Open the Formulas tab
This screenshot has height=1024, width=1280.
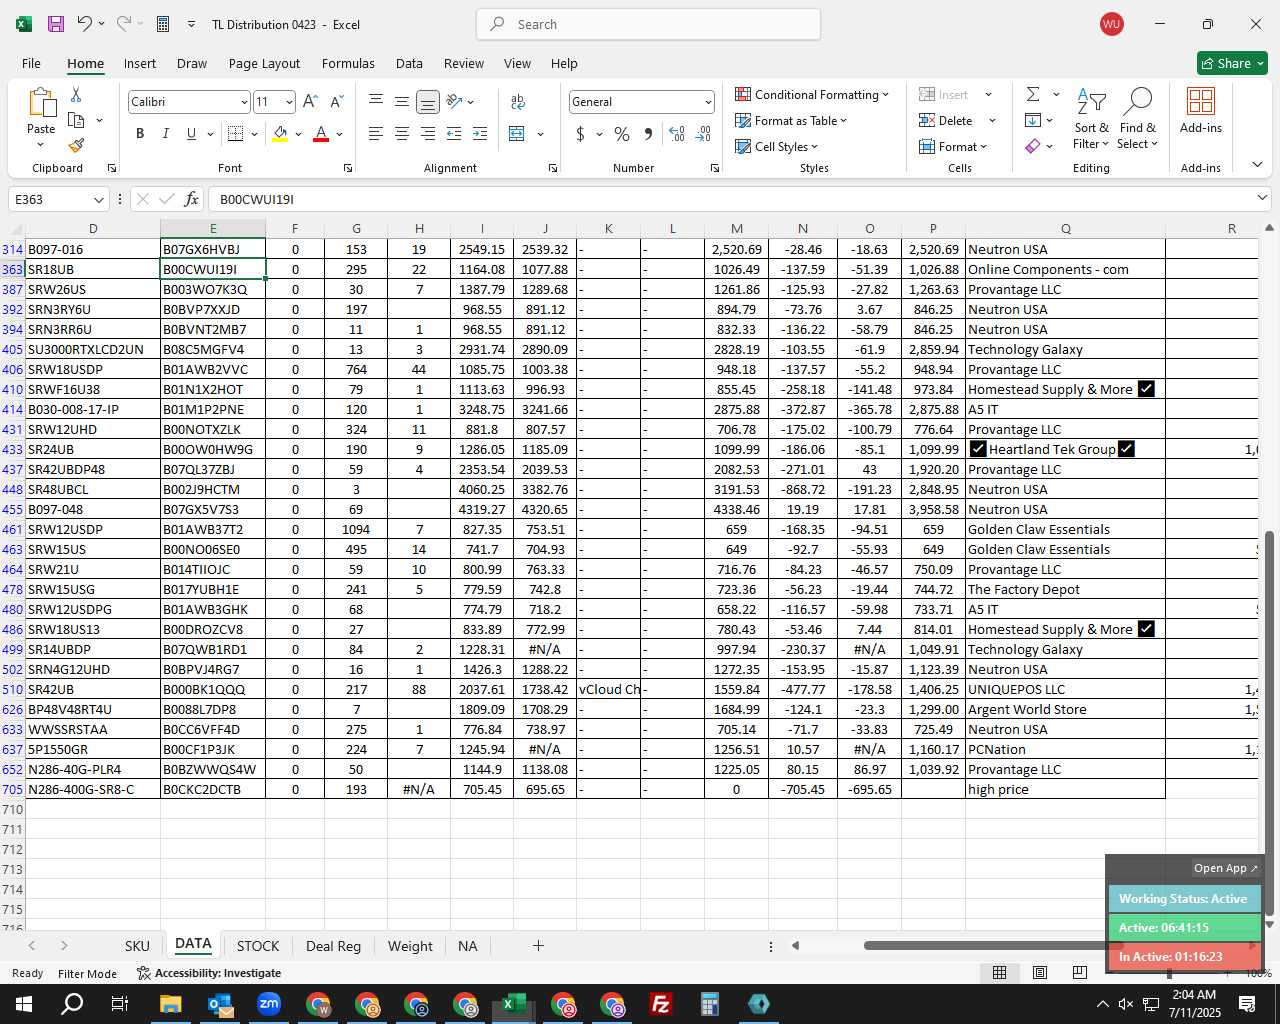coord(348,63)
